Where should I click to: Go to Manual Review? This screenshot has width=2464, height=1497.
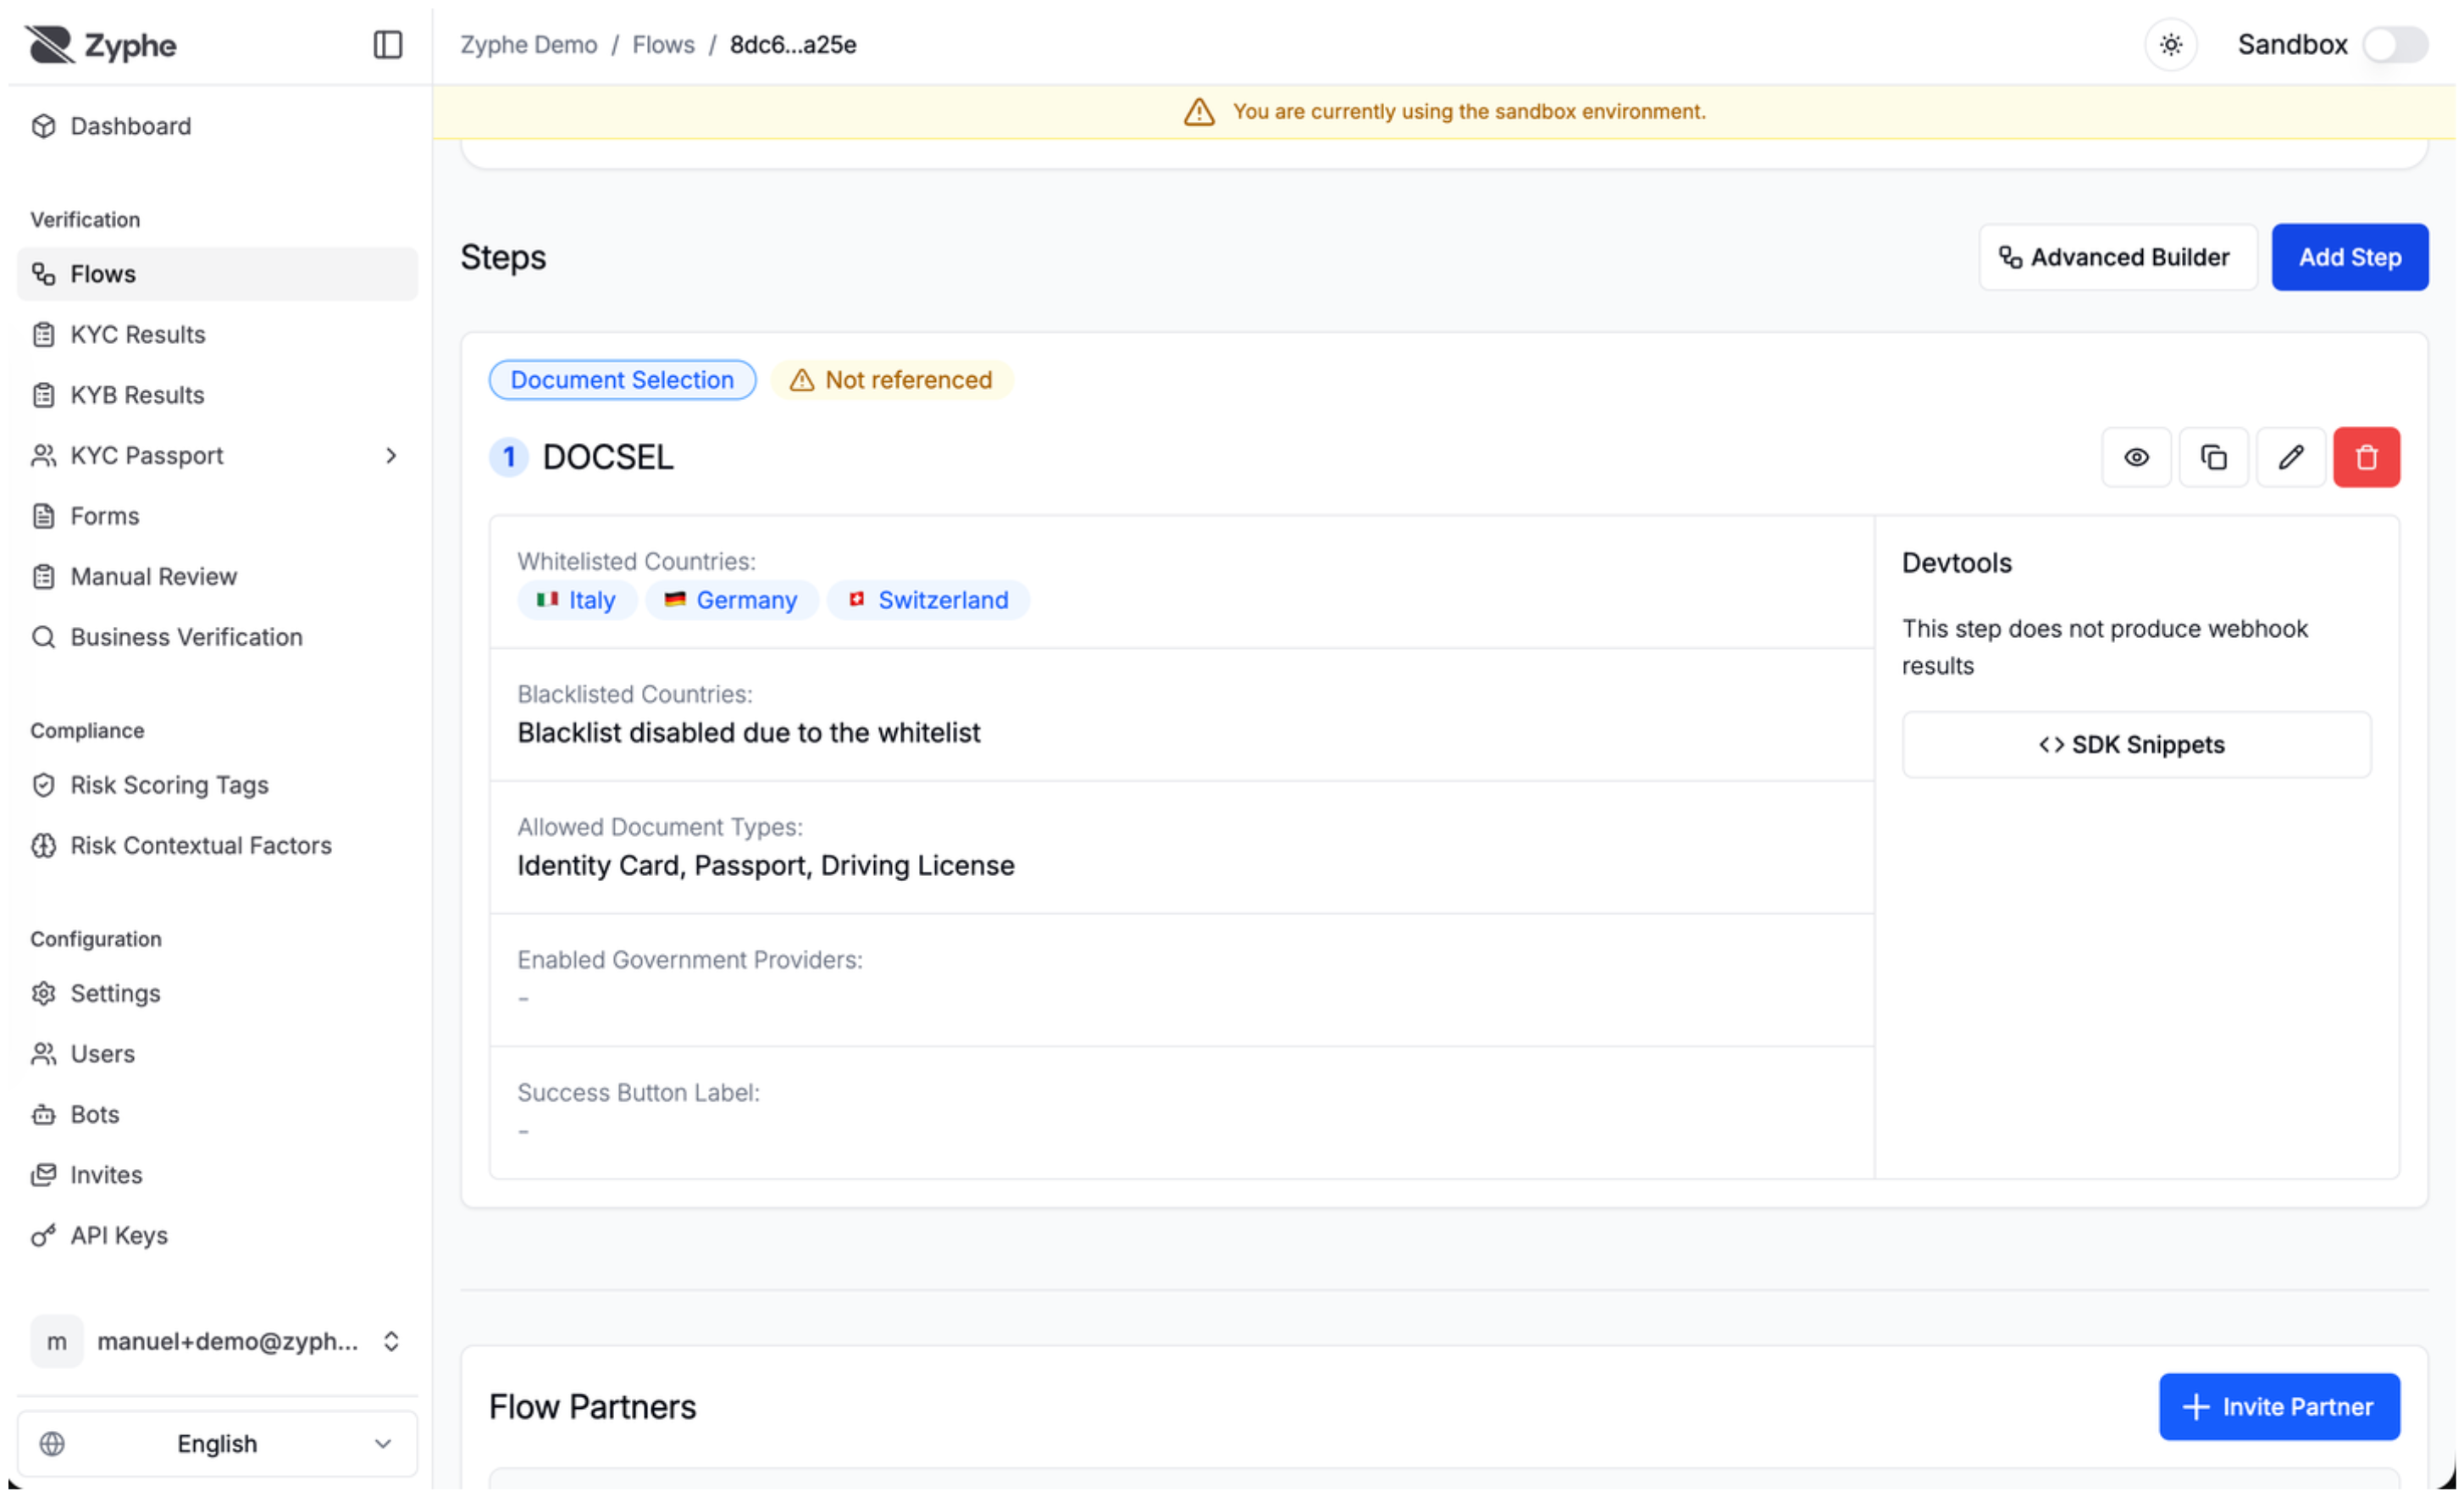coord(217,576)
